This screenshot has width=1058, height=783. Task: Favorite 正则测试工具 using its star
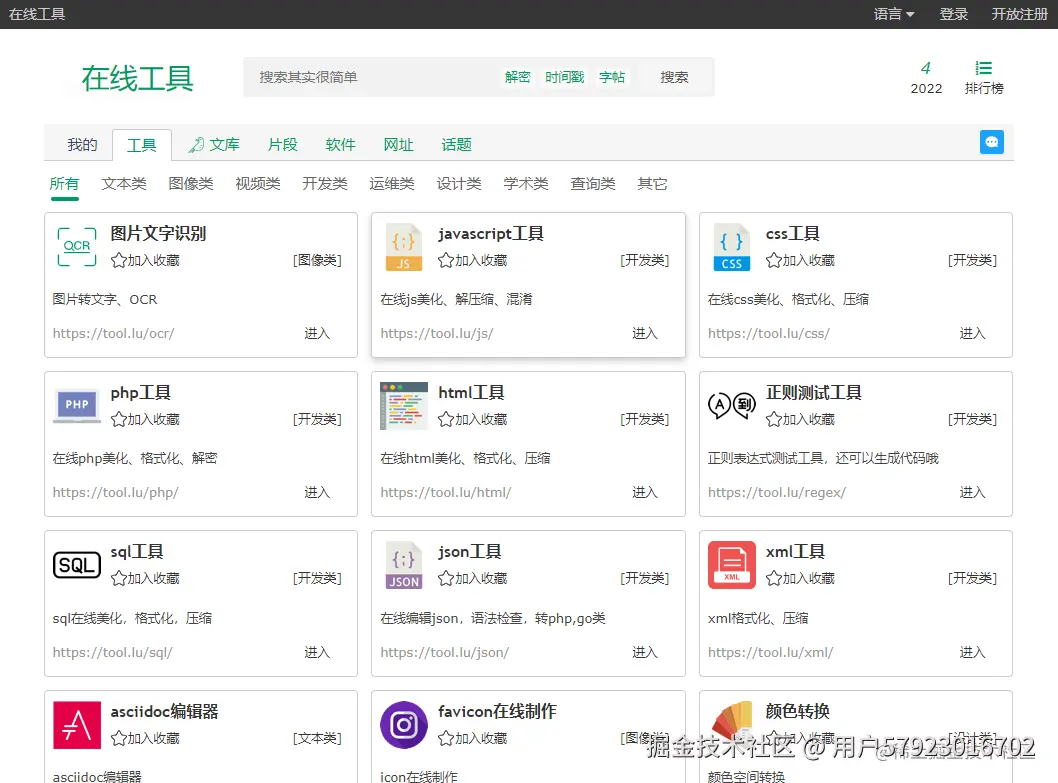774,419
